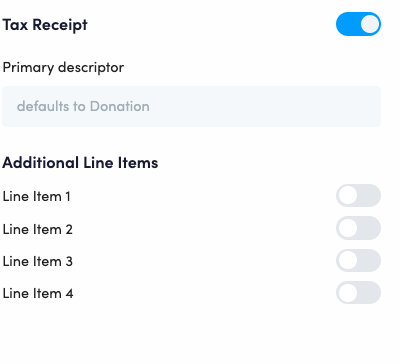Activate the Line Item 3 toggle

point(358,260)
